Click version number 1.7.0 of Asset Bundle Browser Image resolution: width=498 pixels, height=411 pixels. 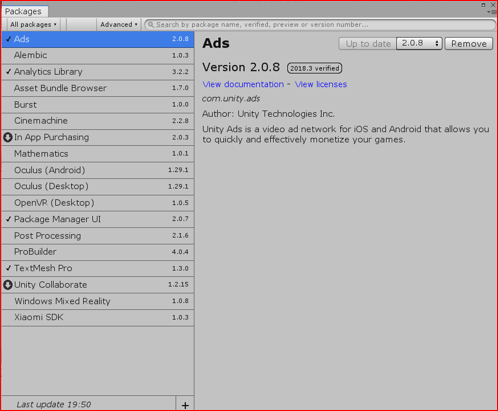click(180, 88)
